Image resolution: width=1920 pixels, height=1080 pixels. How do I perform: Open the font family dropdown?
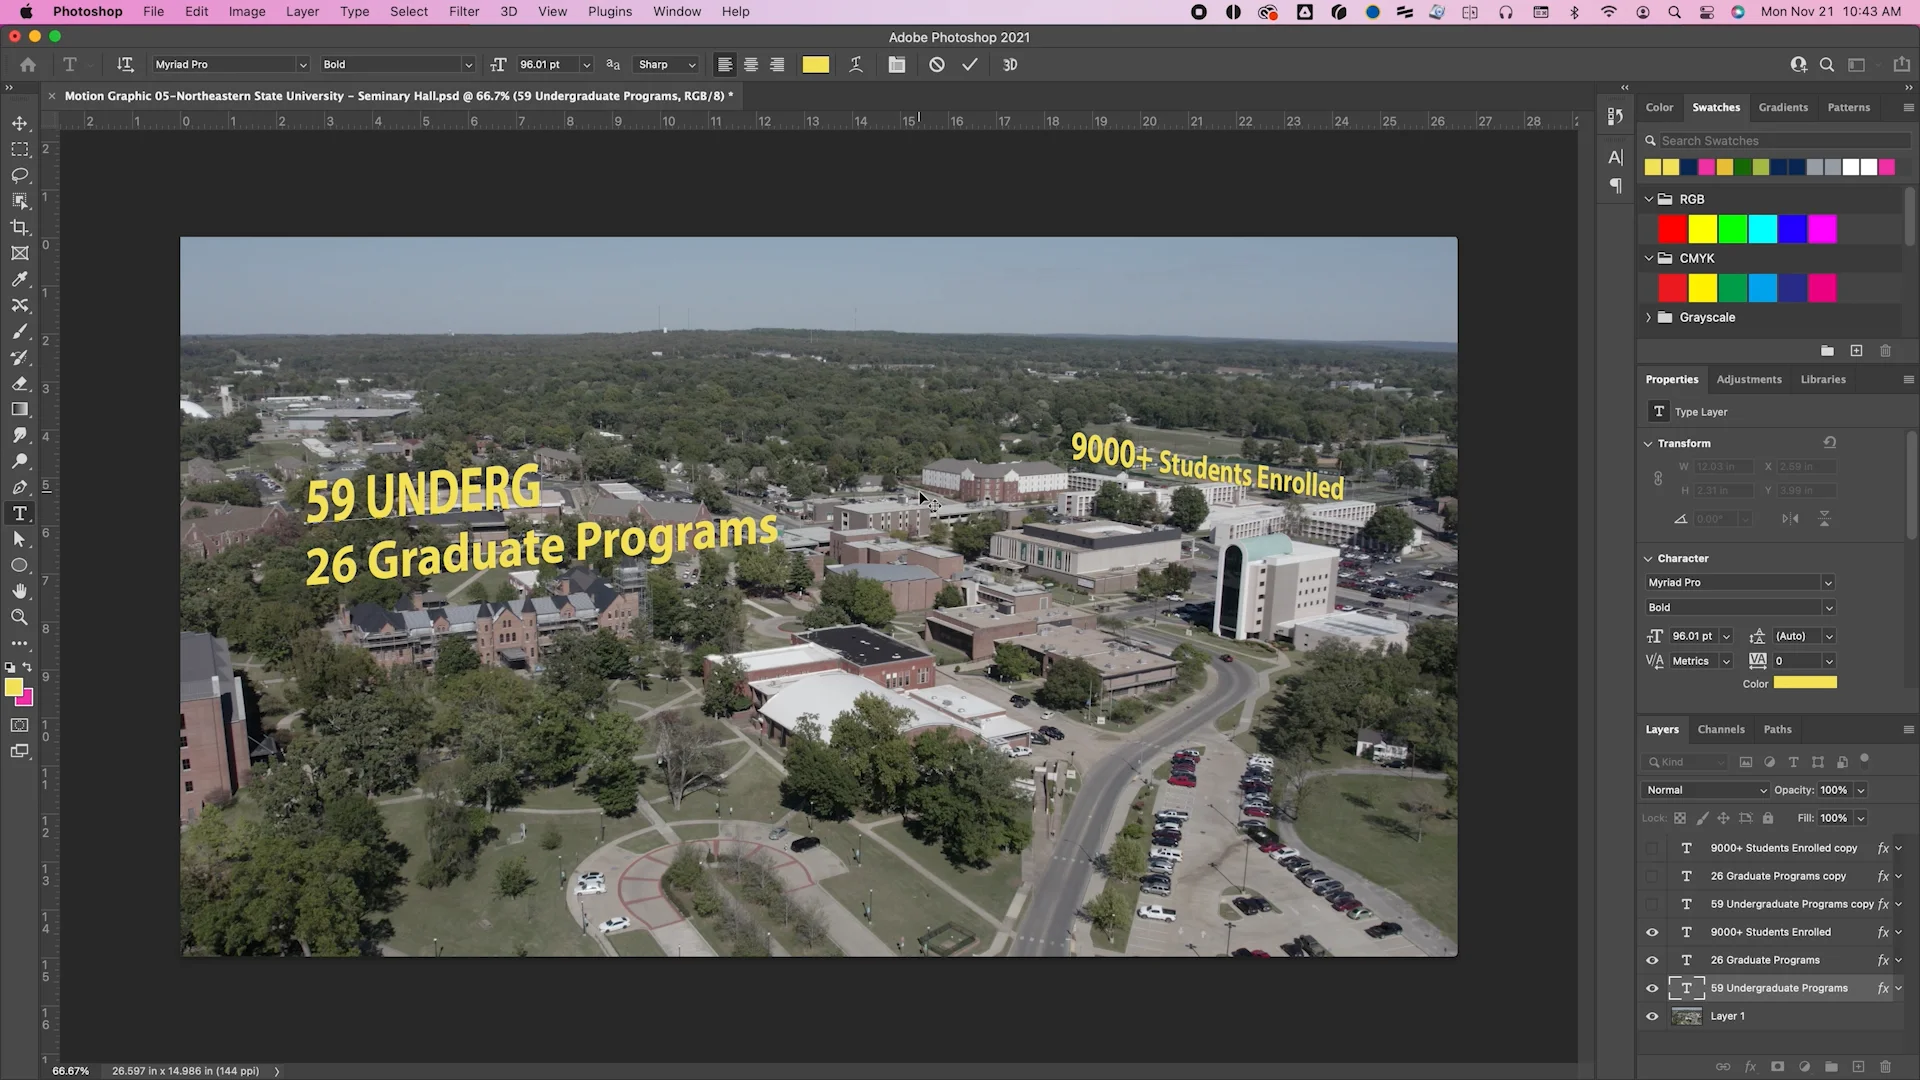pyautogui.click(x=229, y=64)
